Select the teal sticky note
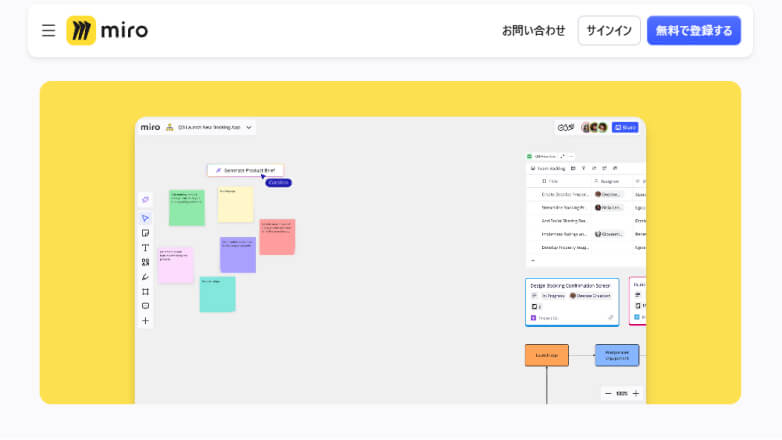This screenshot has width=782, height=440. coord(217,294)
